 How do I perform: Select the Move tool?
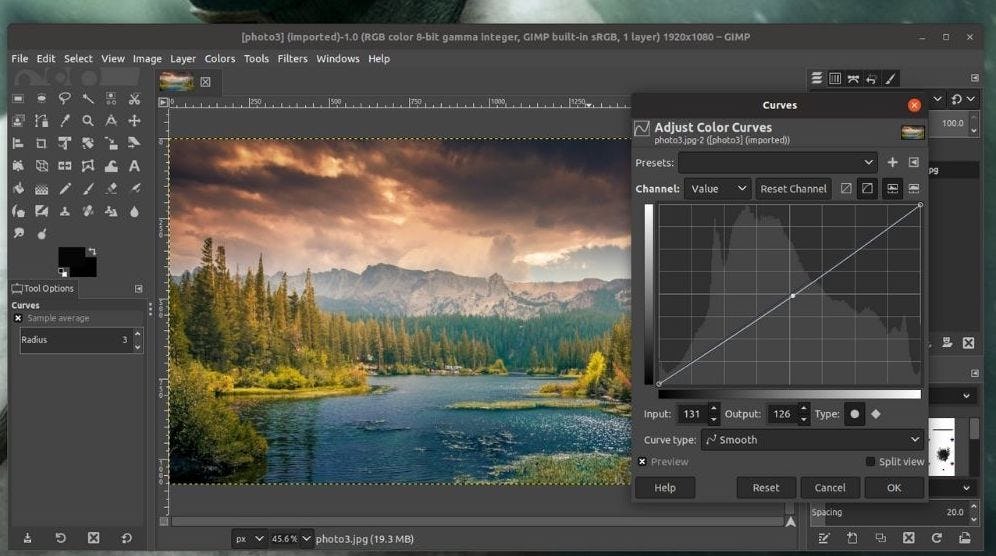134,121
